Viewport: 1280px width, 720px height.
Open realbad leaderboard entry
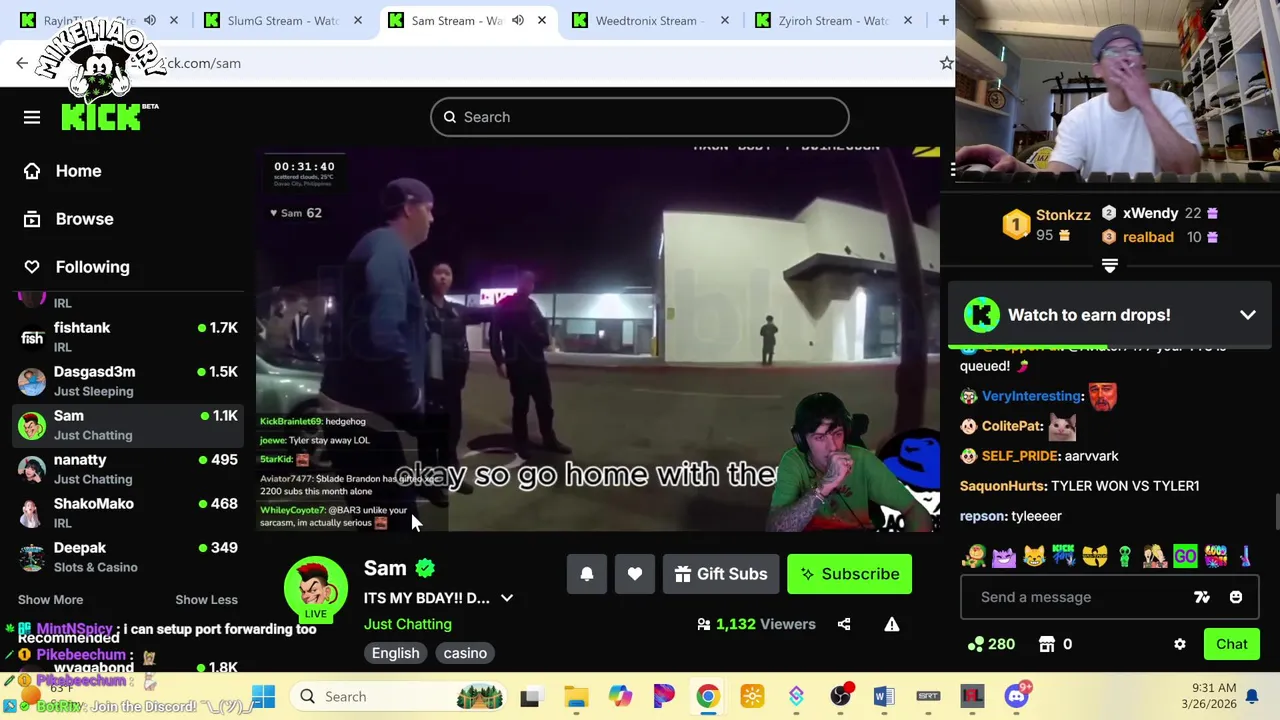tap(1159, 237)
